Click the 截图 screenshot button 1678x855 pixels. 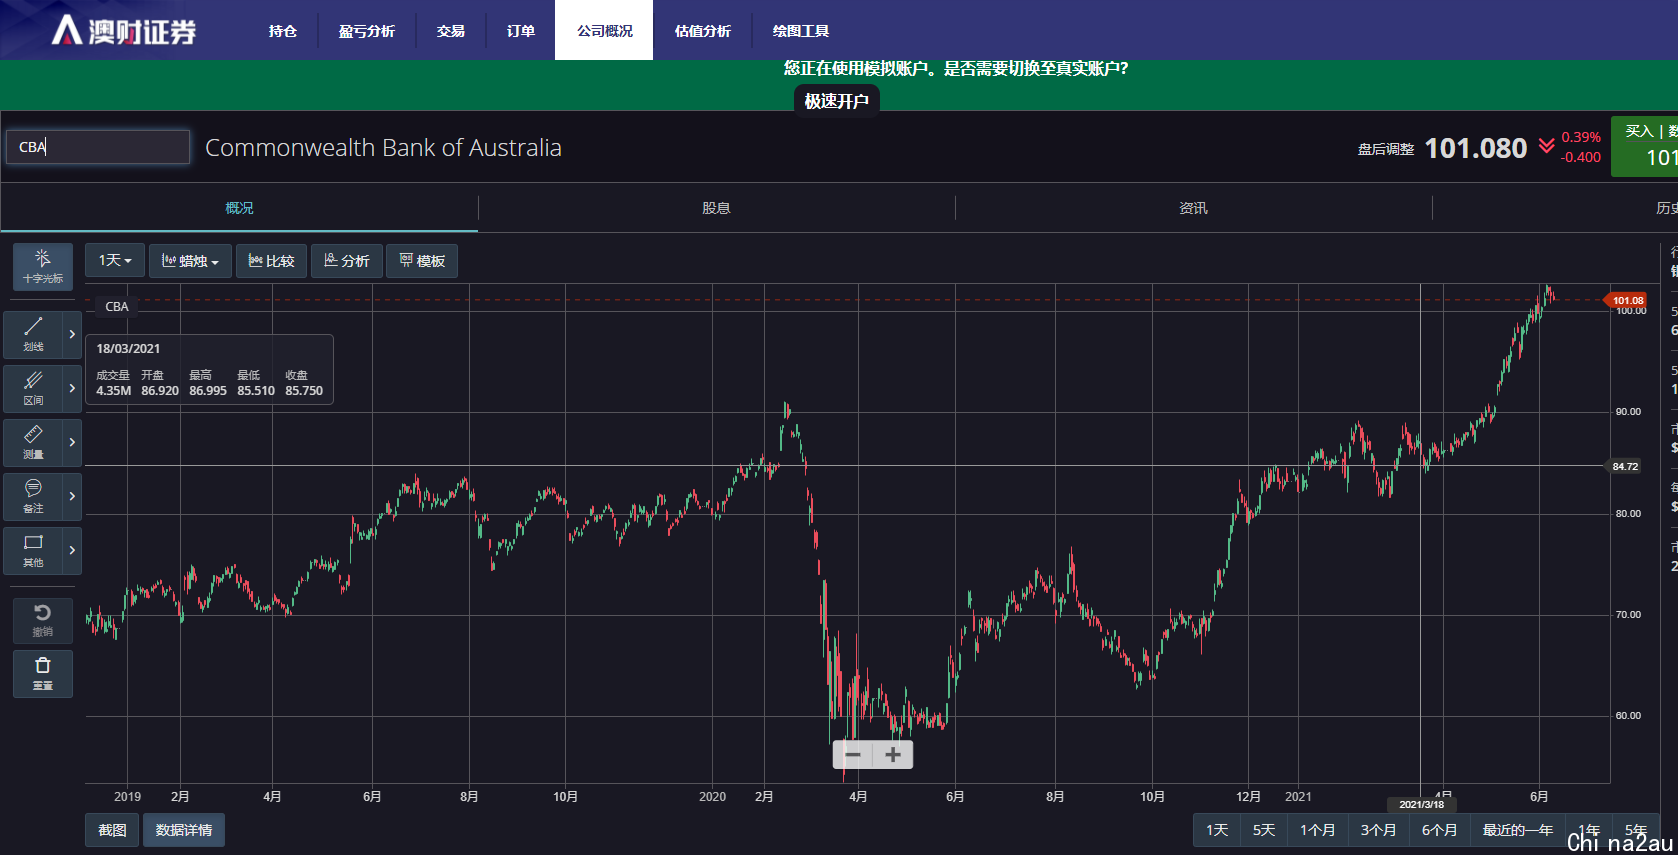(x=112, y=830)
